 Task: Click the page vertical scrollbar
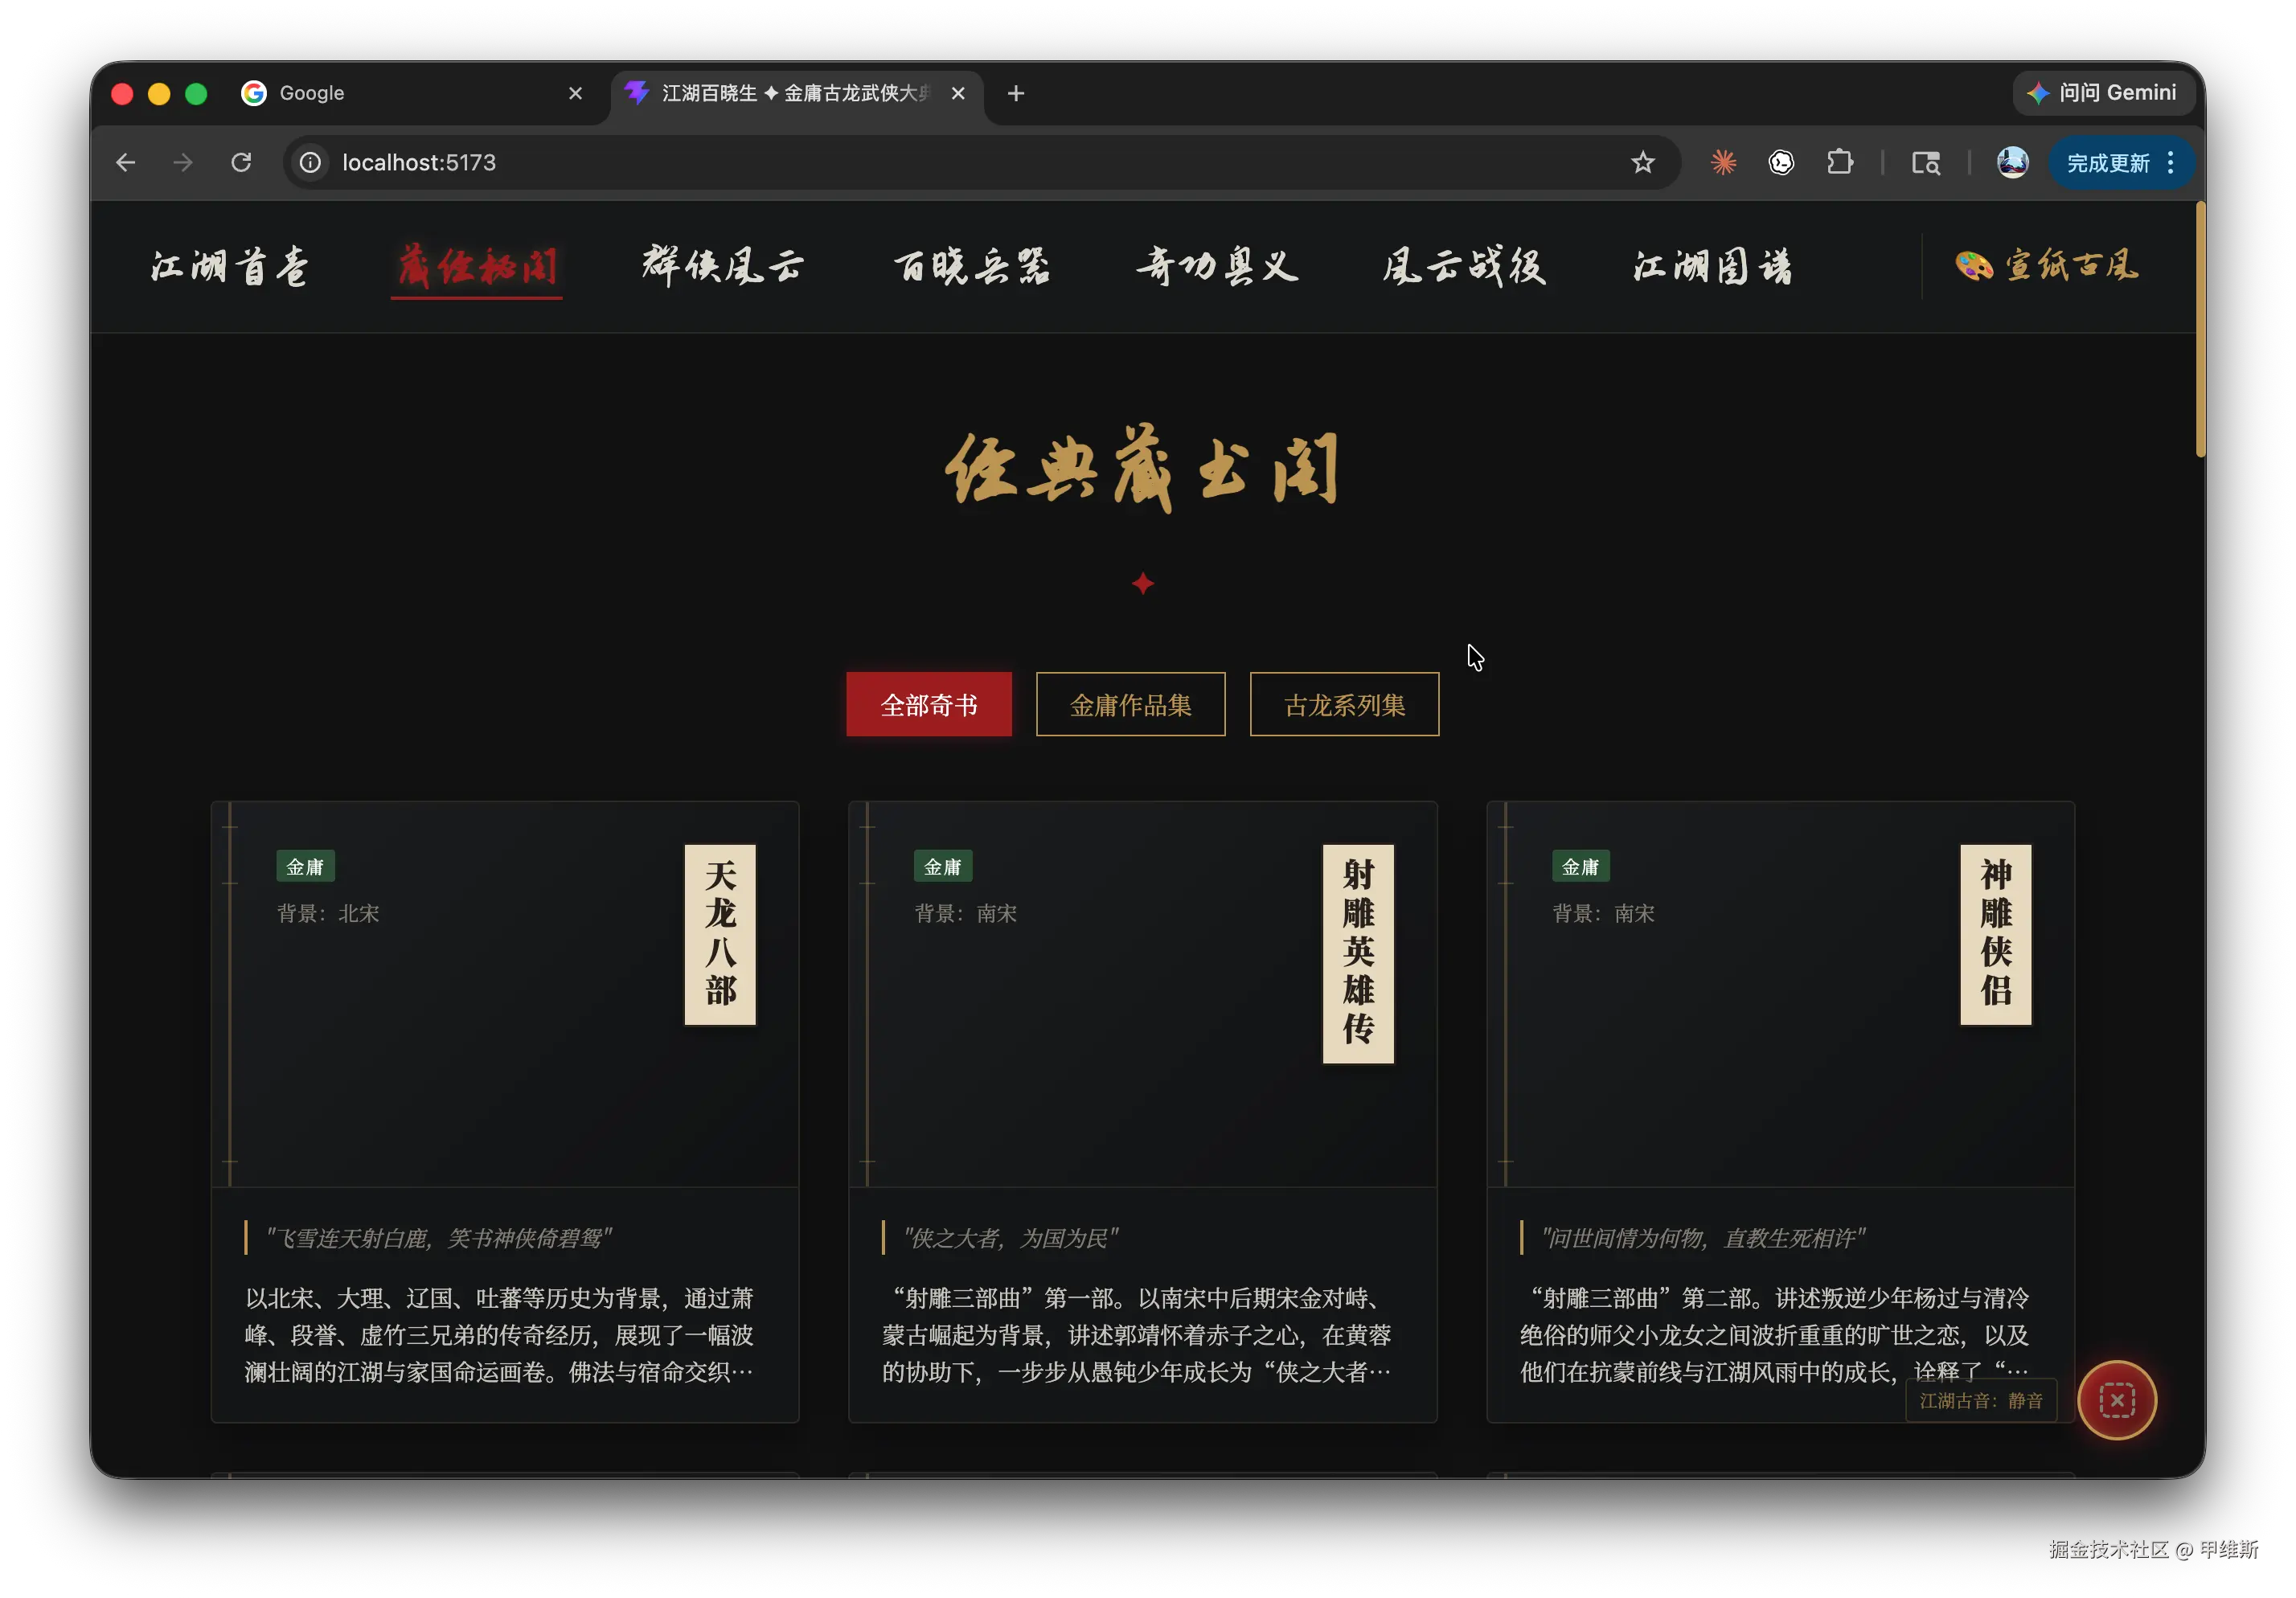[x=2200, y=330]
